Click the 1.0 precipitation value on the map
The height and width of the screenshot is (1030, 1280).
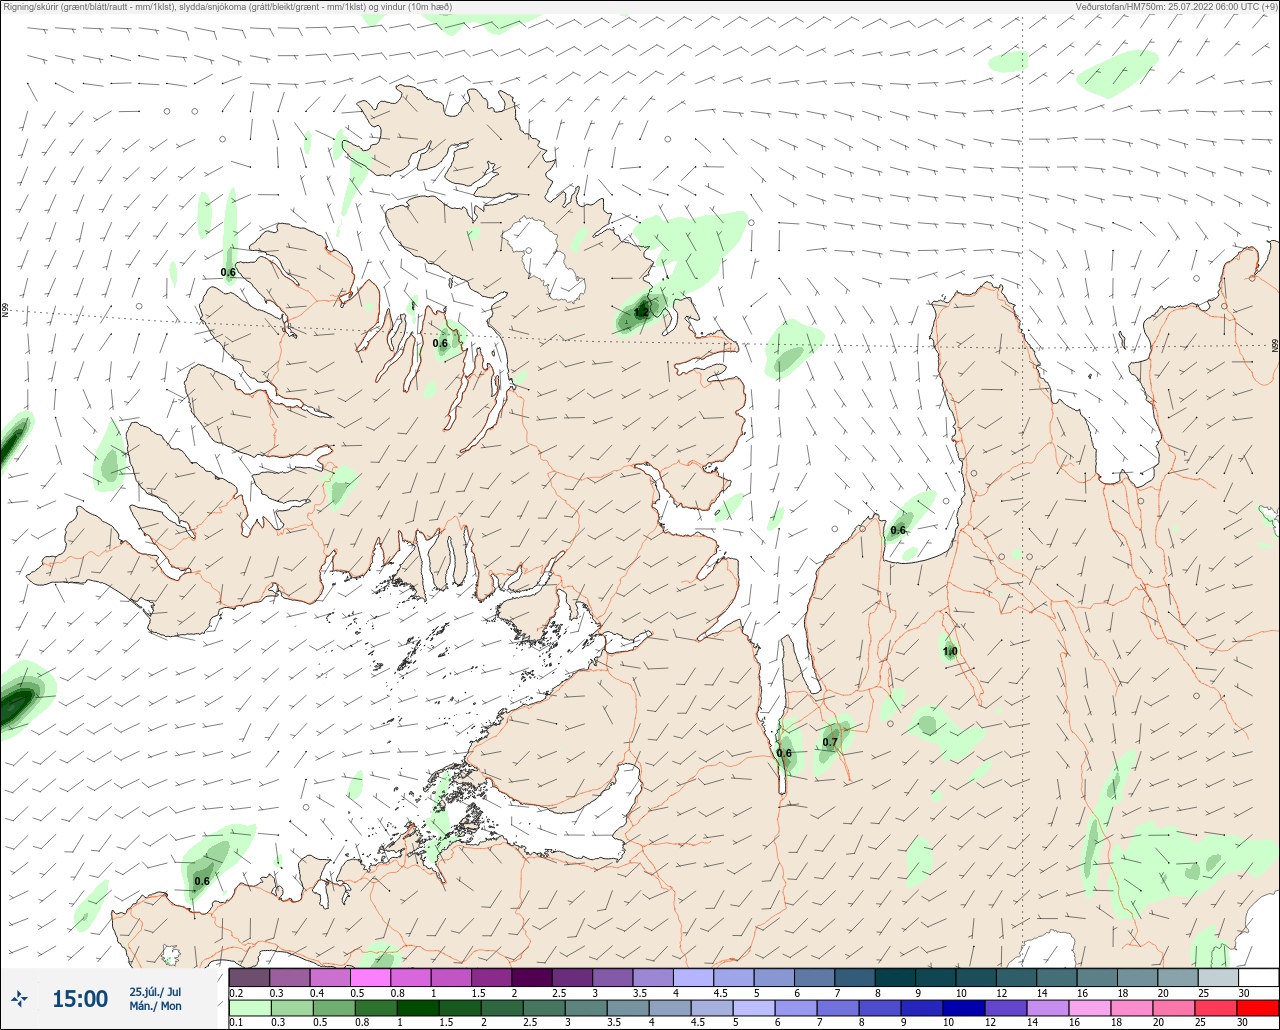tap(950, 652)
